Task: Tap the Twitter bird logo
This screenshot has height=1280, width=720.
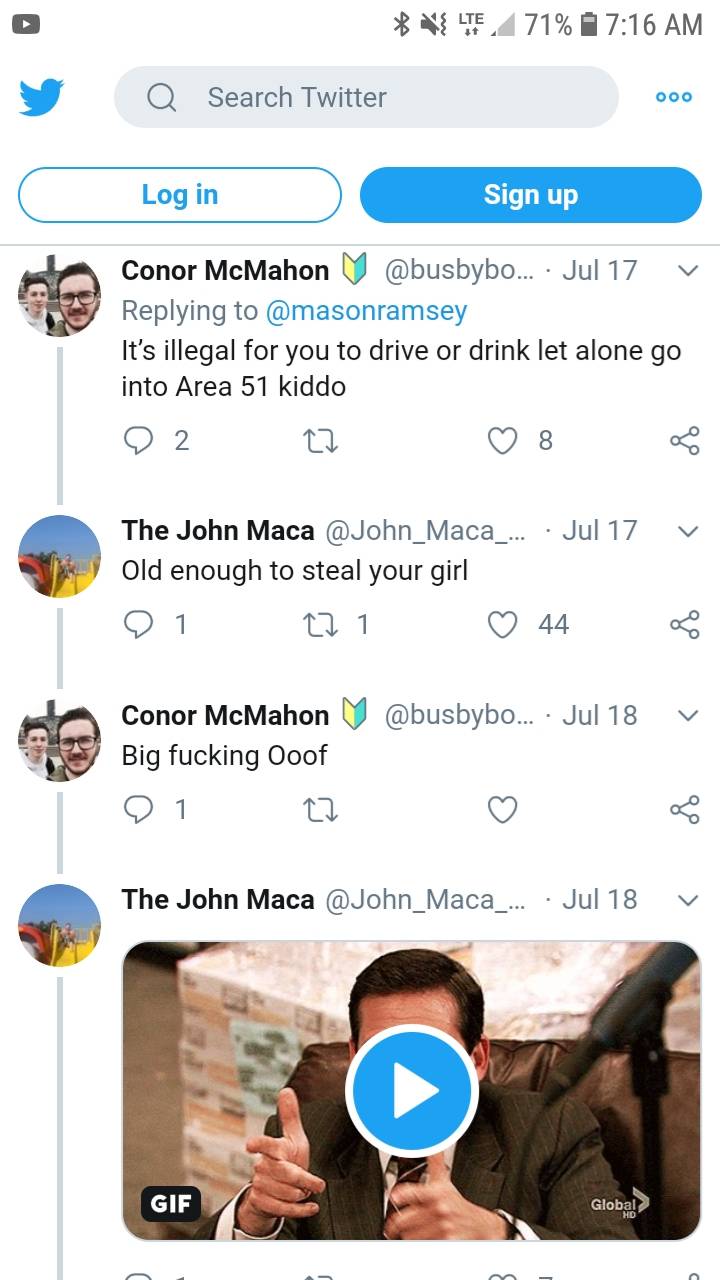Action: point(42,97)
